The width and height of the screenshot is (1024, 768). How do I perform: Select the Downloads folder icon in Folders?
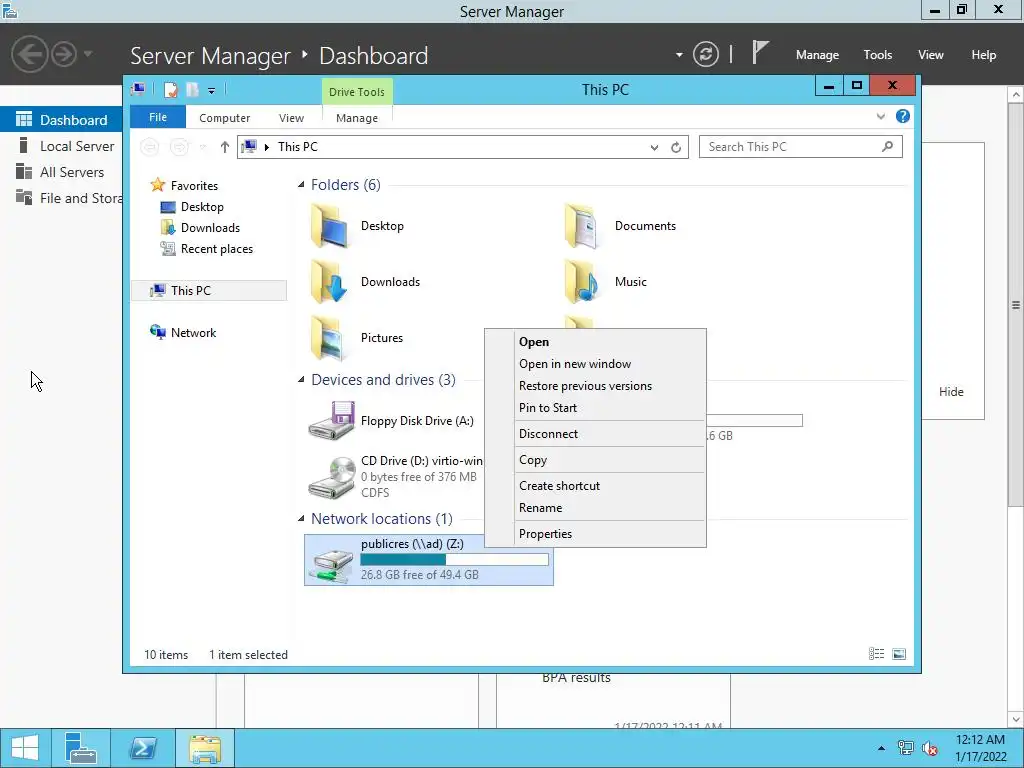pos(329,282)
